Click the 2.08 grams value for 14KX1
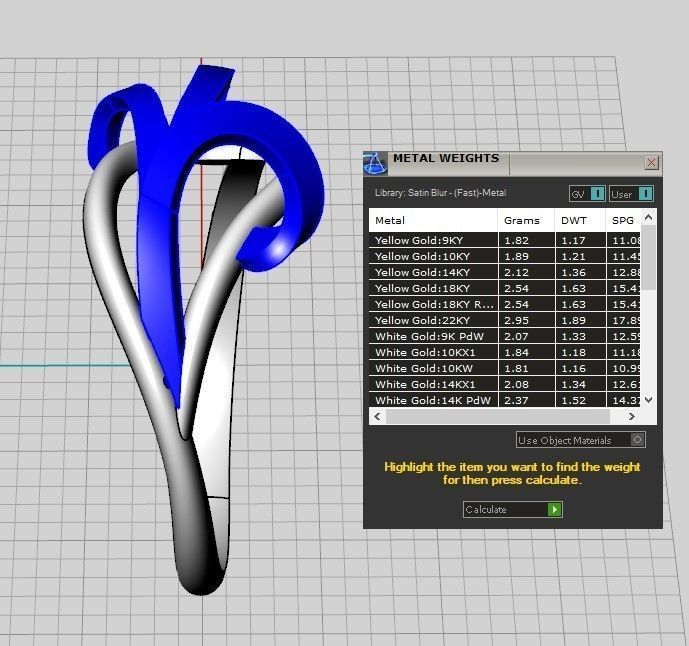Screen dimensions: 689x646 (516, 385)
